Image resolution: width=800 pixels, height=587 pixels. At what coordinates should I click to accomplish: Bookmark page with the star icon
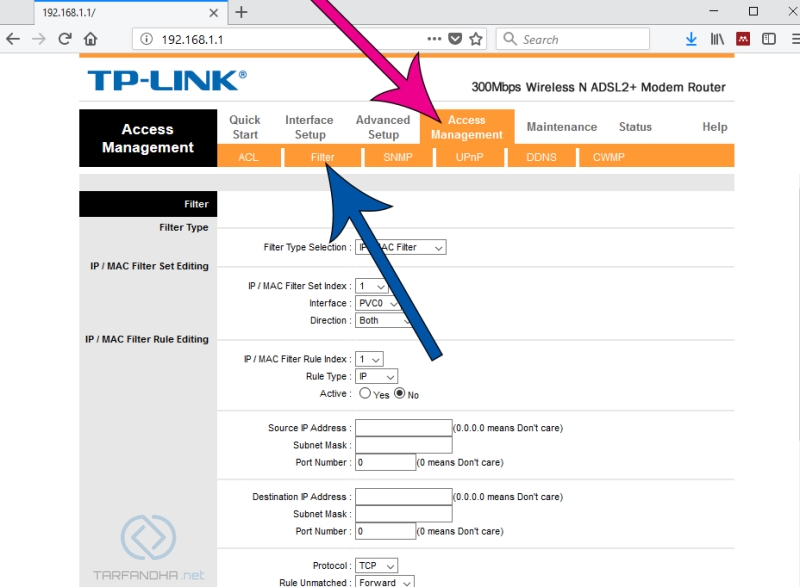(476, 39)
